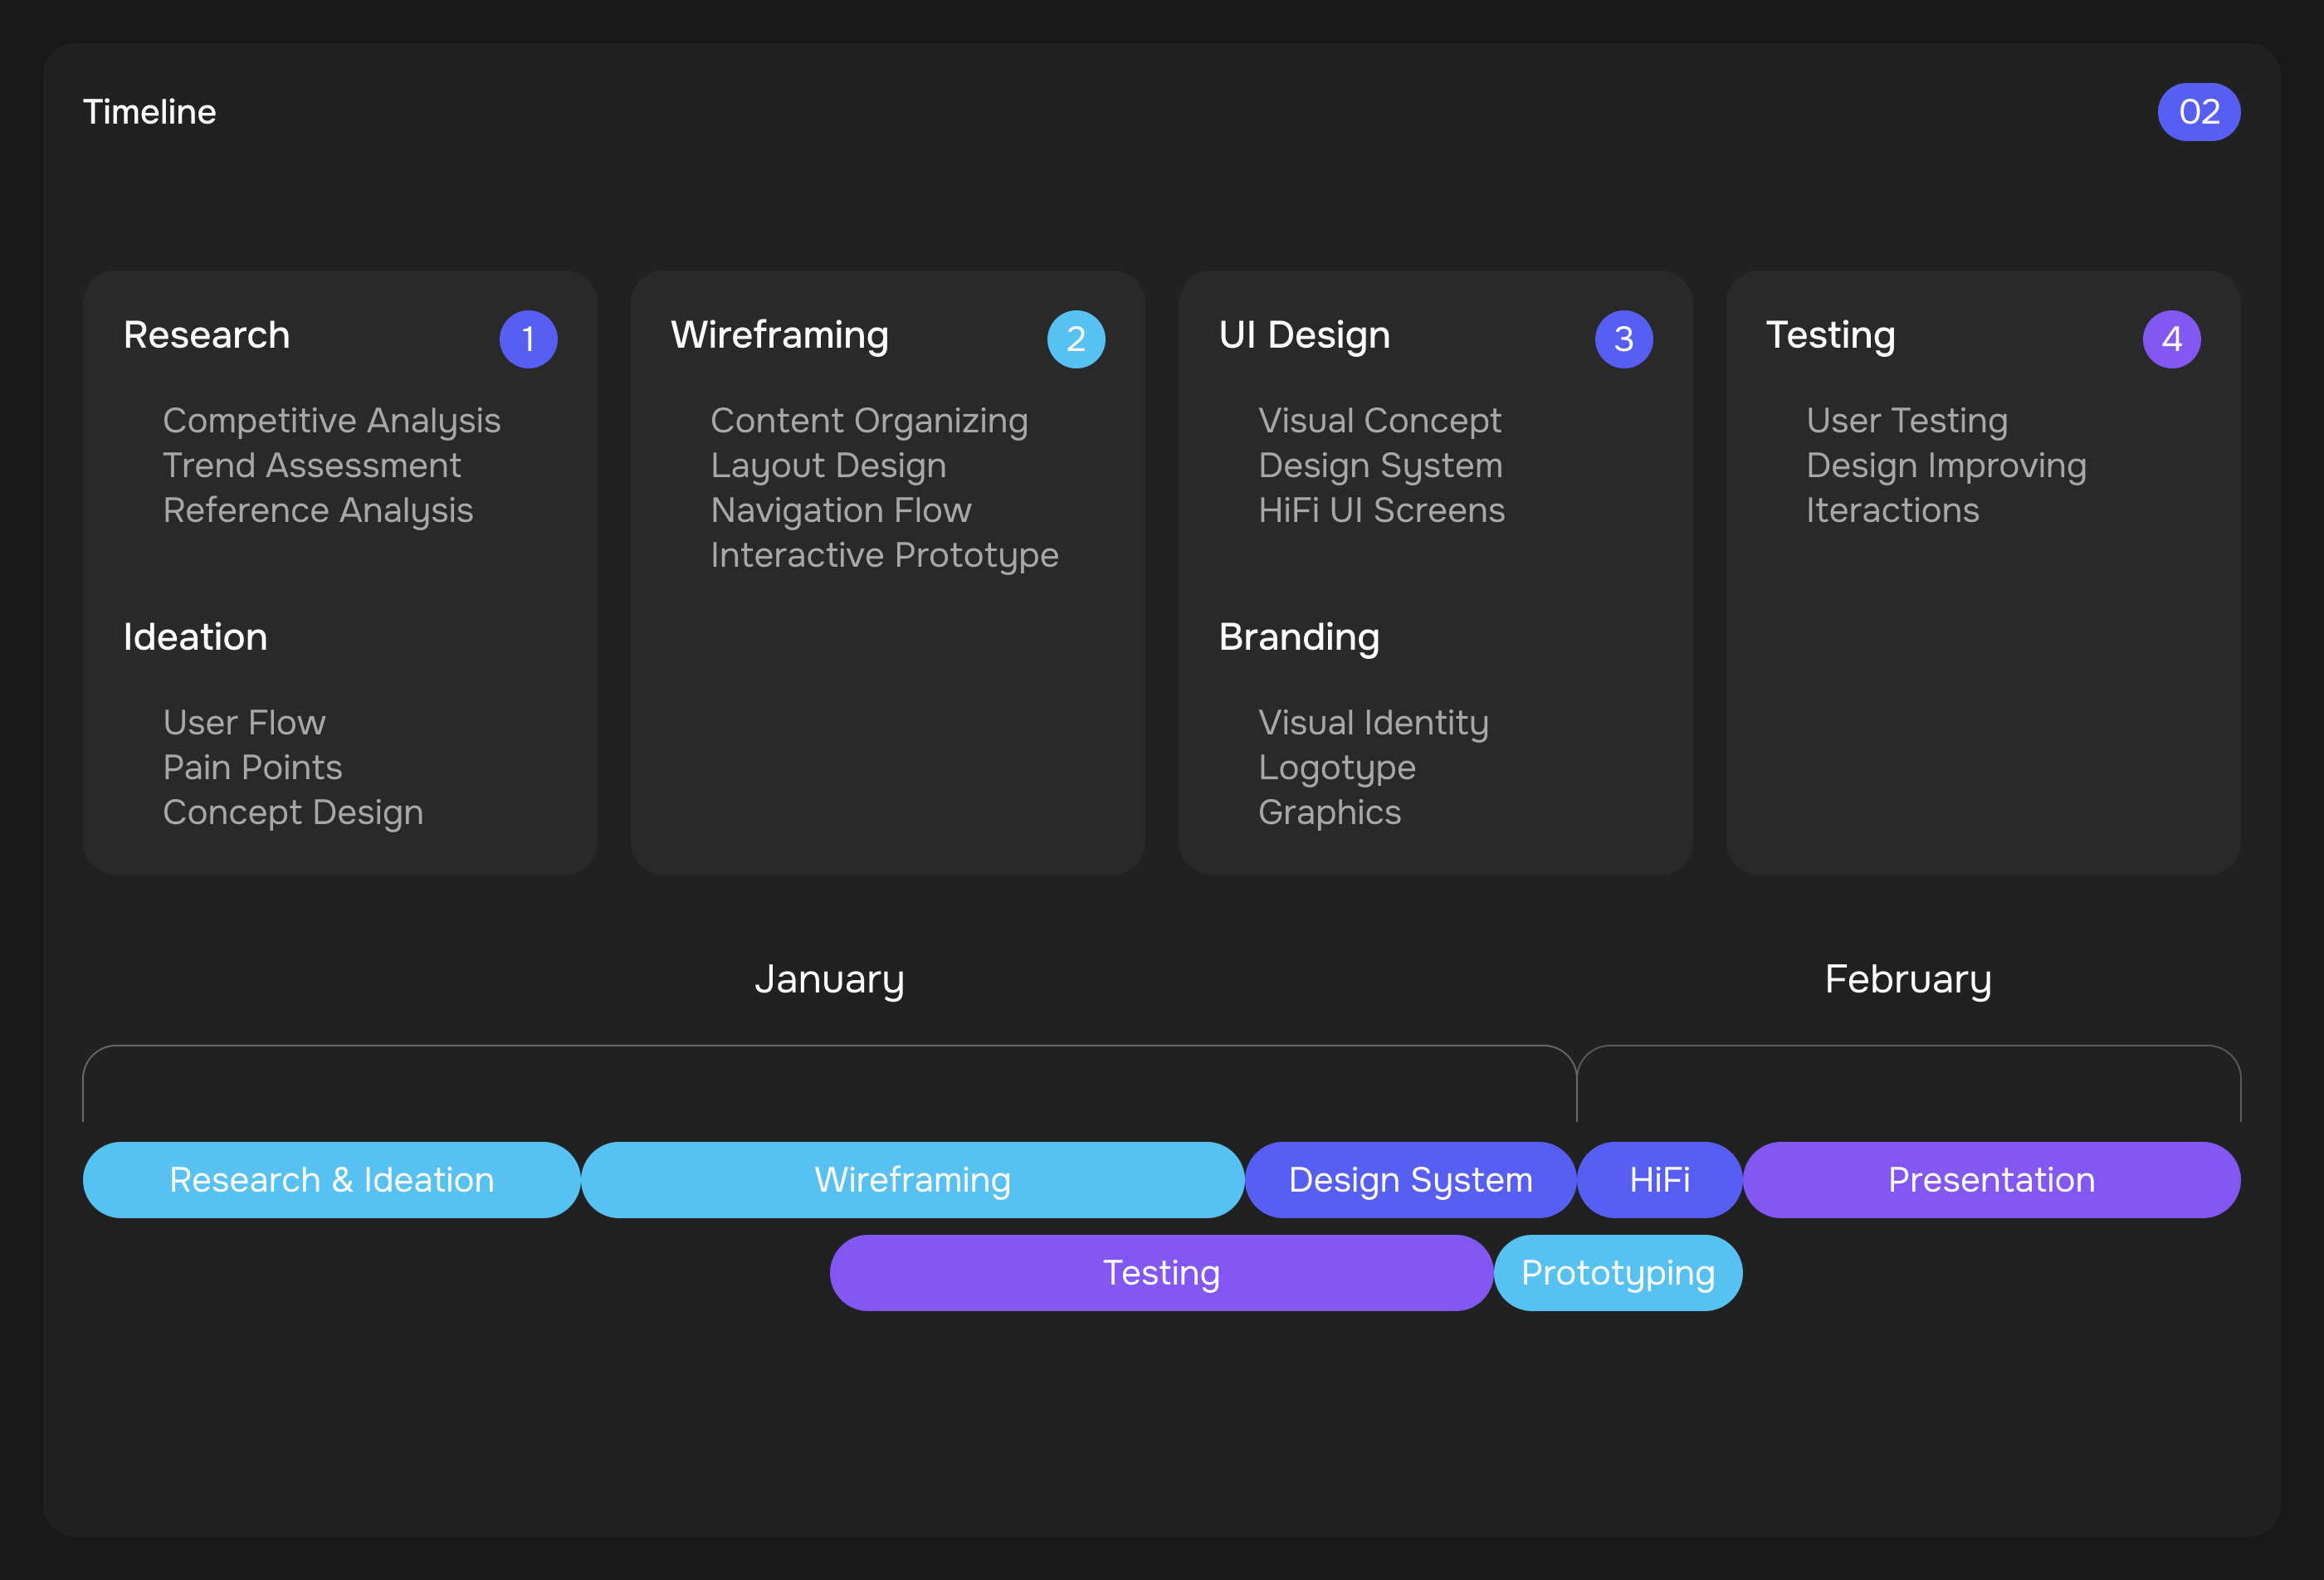2324x1580 pixels.
Task: Select the HiFi timeline bar
Action: point(1659,1180)
